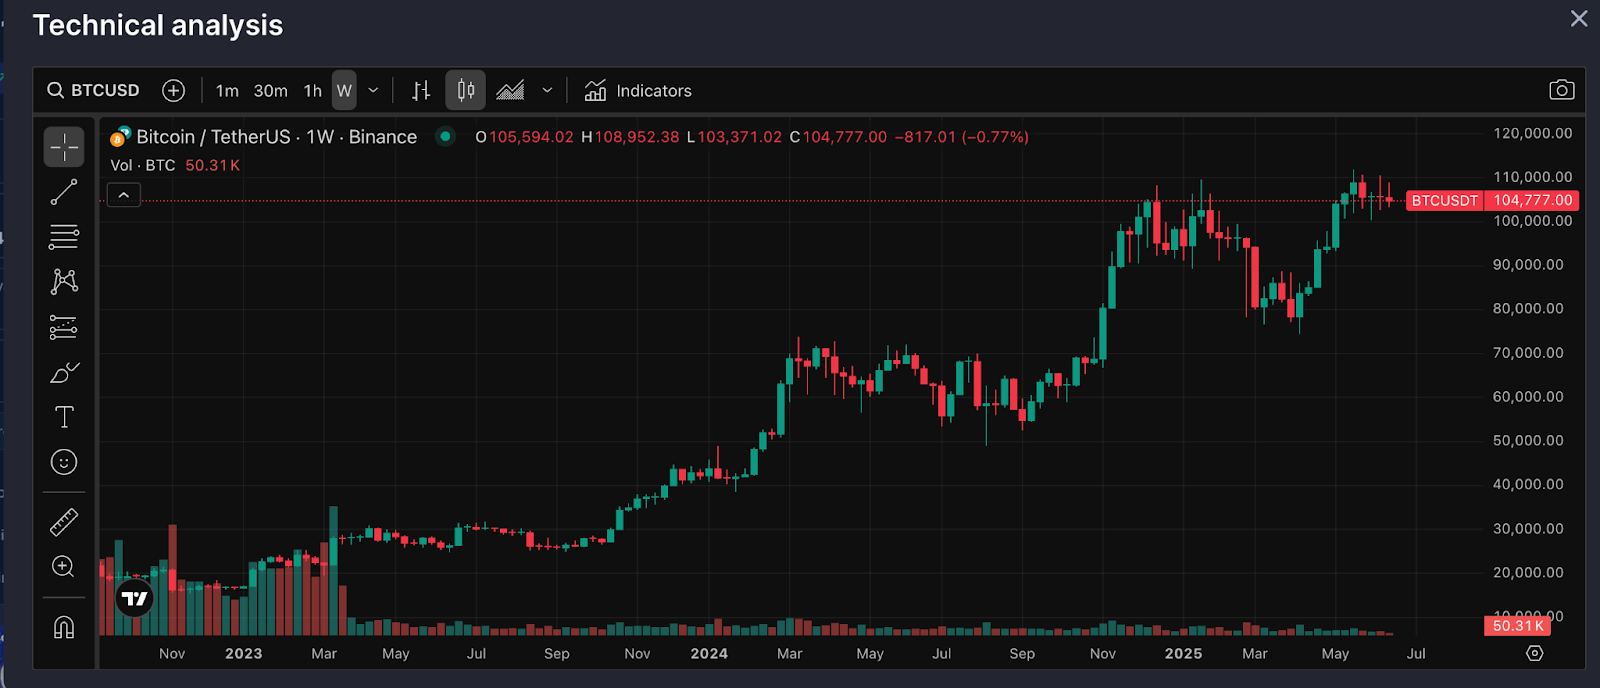Switch to the 30m interval

coord(271,91)
